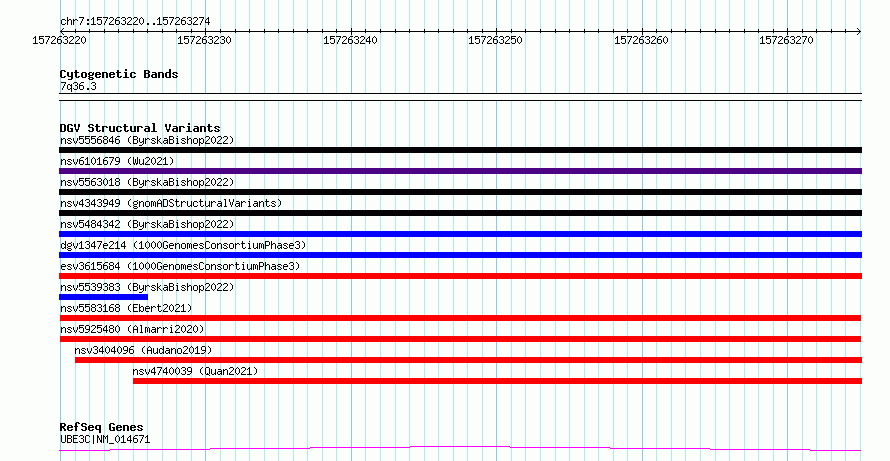This screenshot has width=890, height=461.
Task: Click the nsv5925480 (Almarri2020) label
Action: tap(132, 329)
